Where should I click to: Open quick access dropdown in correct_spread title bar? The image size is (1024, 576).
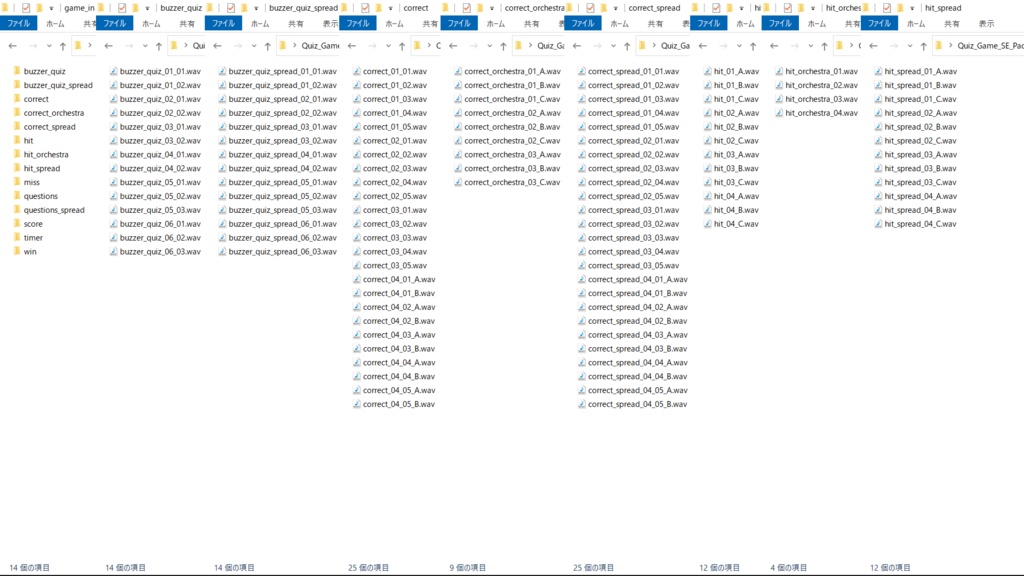point(615,8)
